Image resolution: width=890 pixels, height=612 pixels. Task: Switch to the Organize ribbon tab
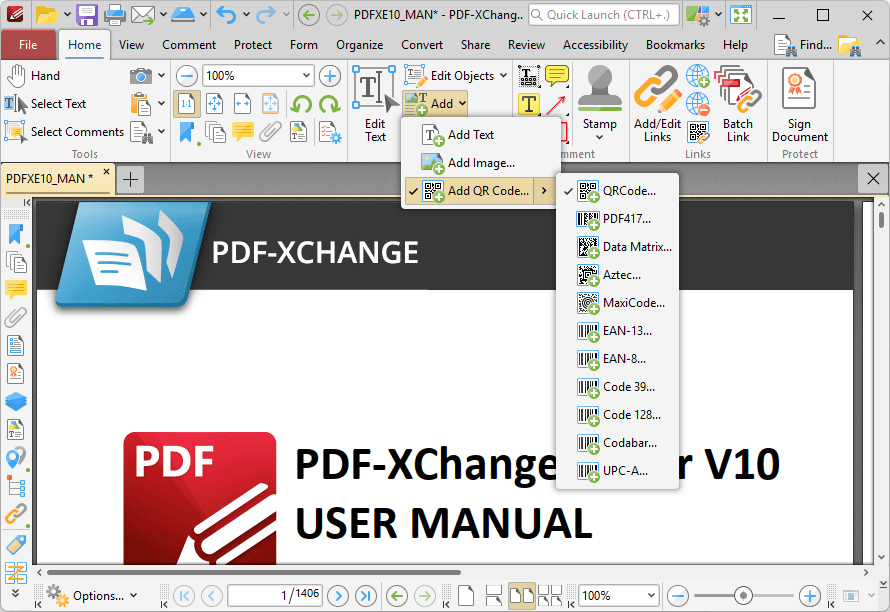359,45
